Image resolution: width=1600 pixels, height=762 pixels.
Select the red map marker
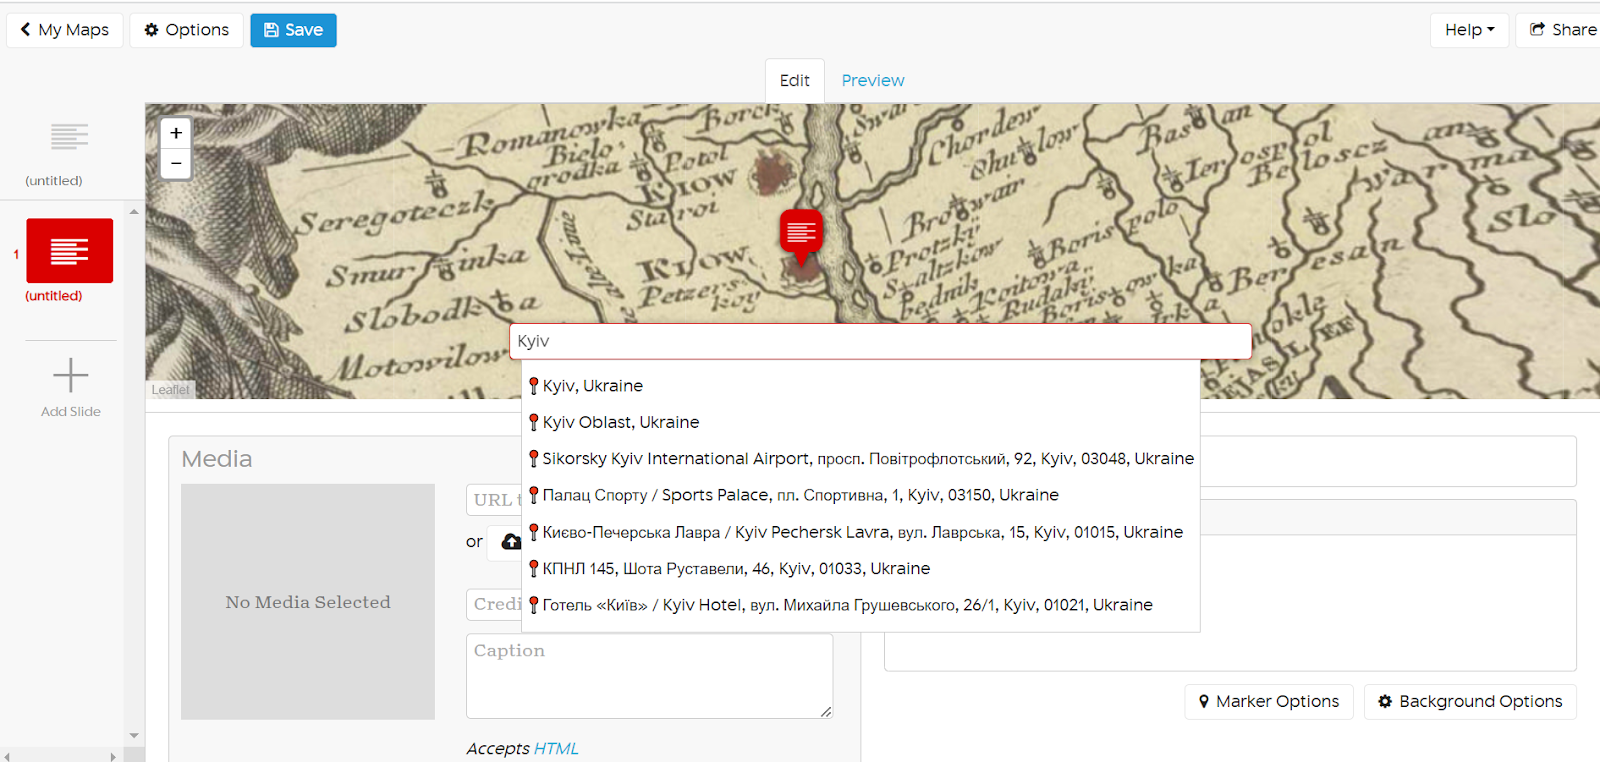pyautogui.click(x=801, y=236)
